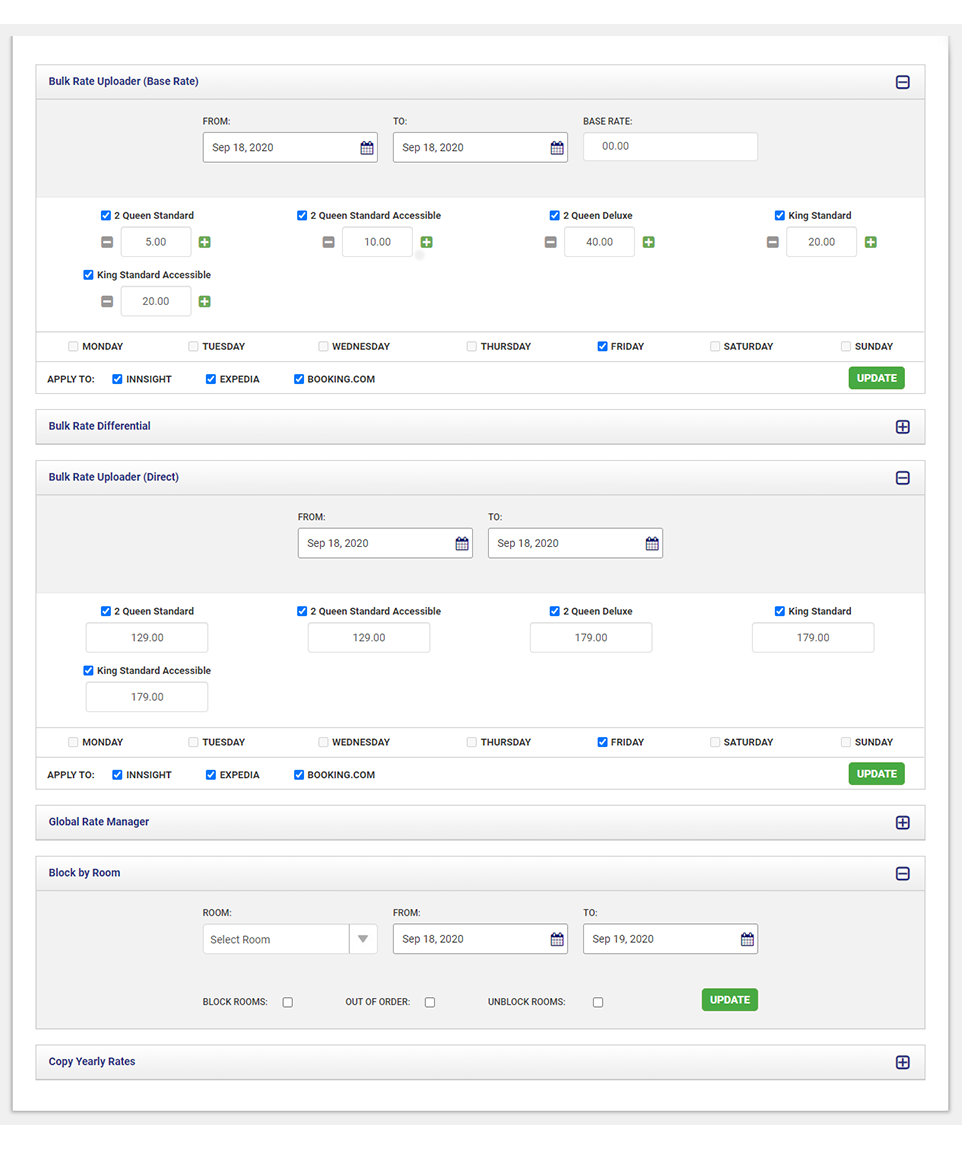
Task: Click King Standard Accessible direct rate field
Action: click(x=147, y=697)
